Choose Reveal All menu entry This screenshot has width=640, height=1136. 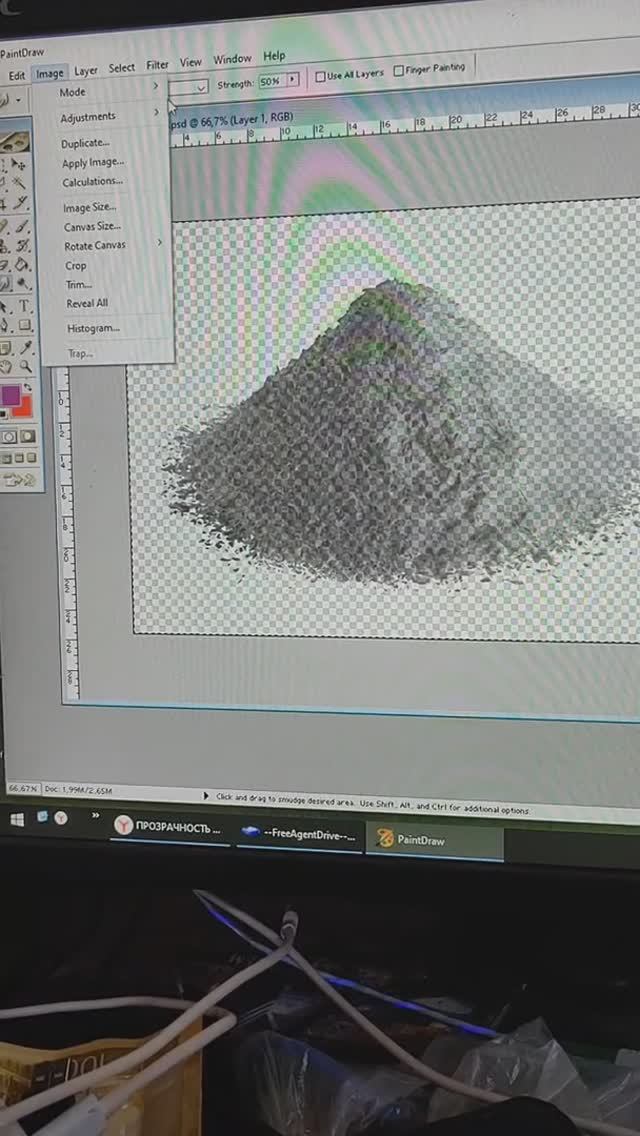tap(87, 304)
